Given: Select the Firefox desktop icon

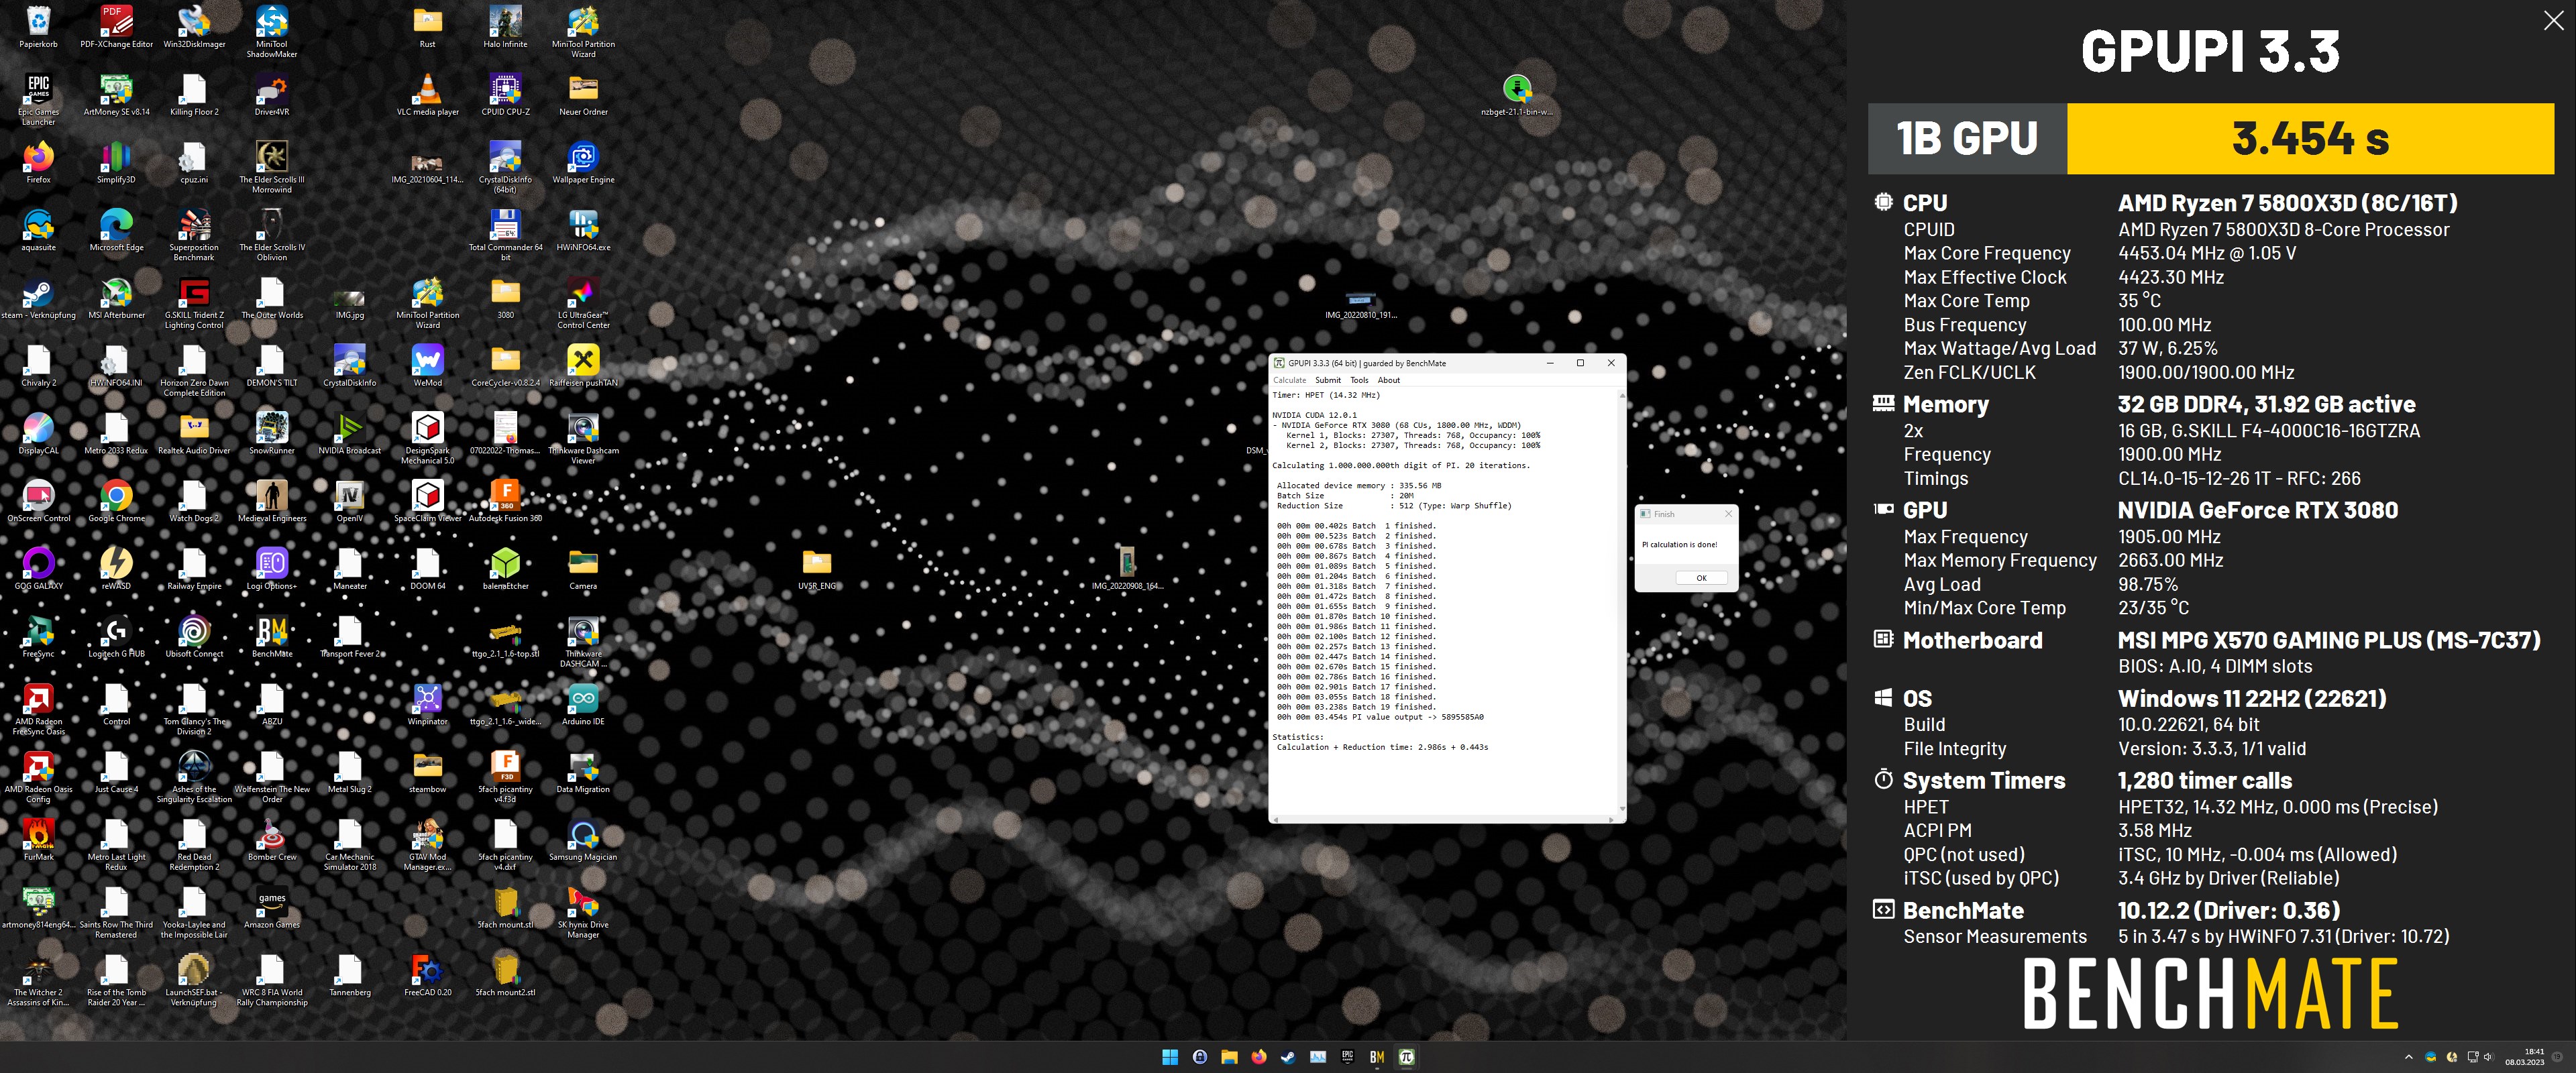Looking at the screenshot, I should point(38,162).
